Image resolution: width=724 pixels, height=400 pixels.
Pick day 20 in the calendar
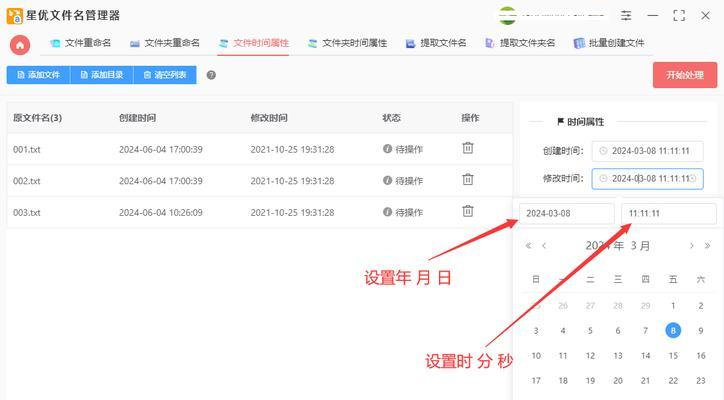point(618,381)
